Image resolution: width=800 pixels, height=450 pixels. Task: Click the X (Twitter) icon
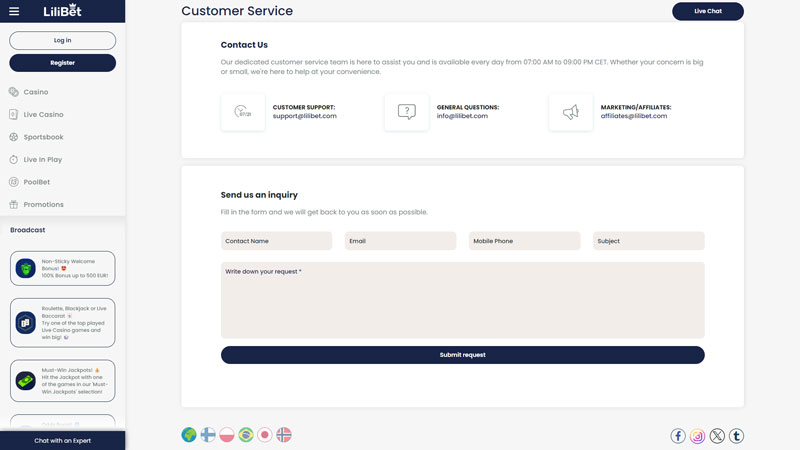click(x=717, y=436)
